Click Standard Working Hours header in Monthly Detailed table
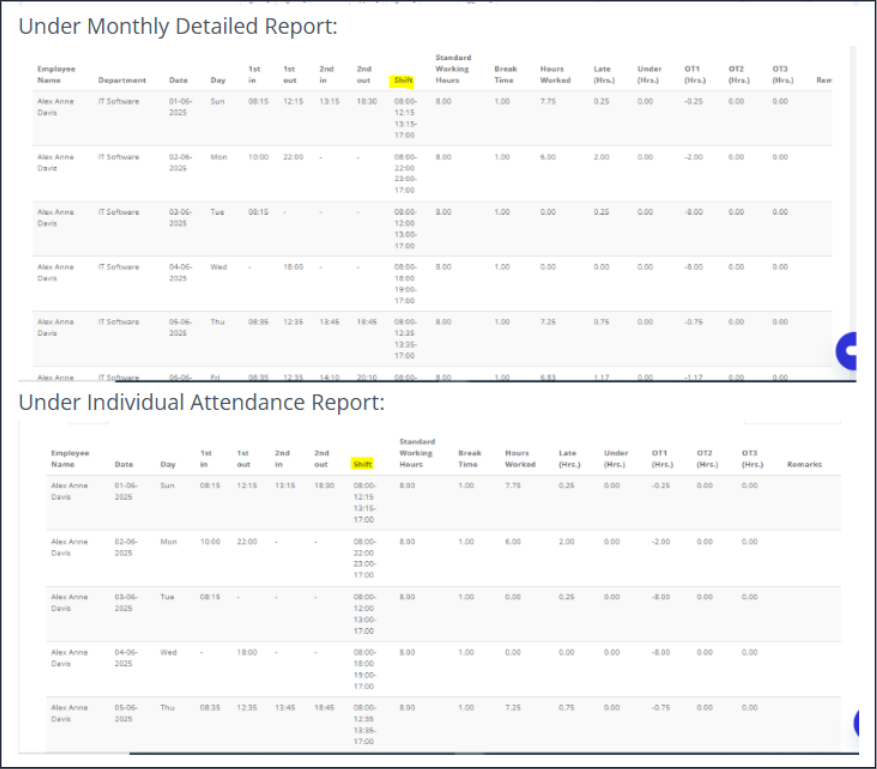 [452, 69]
